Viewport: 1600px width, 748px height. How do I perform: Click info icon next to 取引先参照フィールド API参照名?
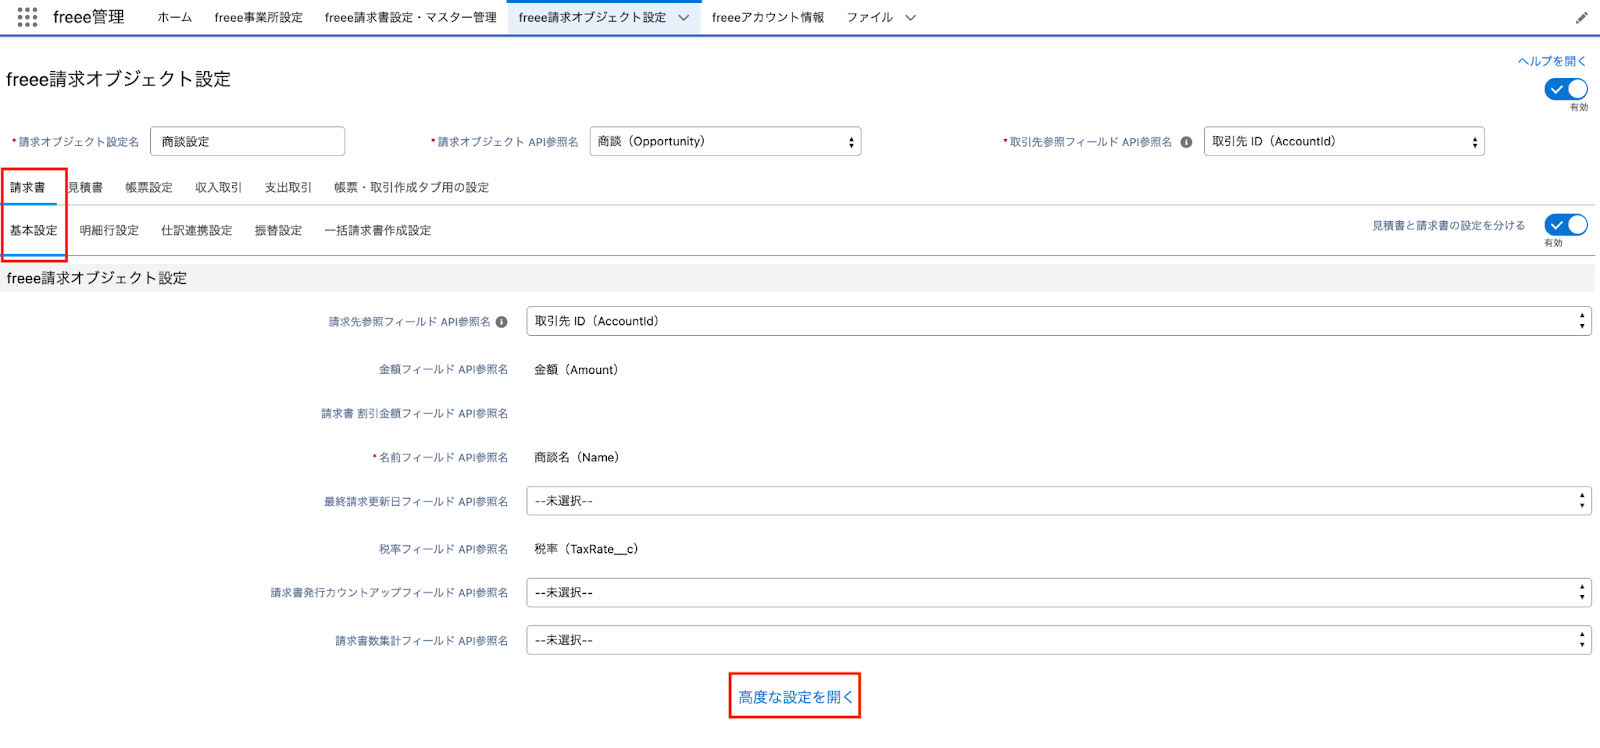coord(1186,142)
